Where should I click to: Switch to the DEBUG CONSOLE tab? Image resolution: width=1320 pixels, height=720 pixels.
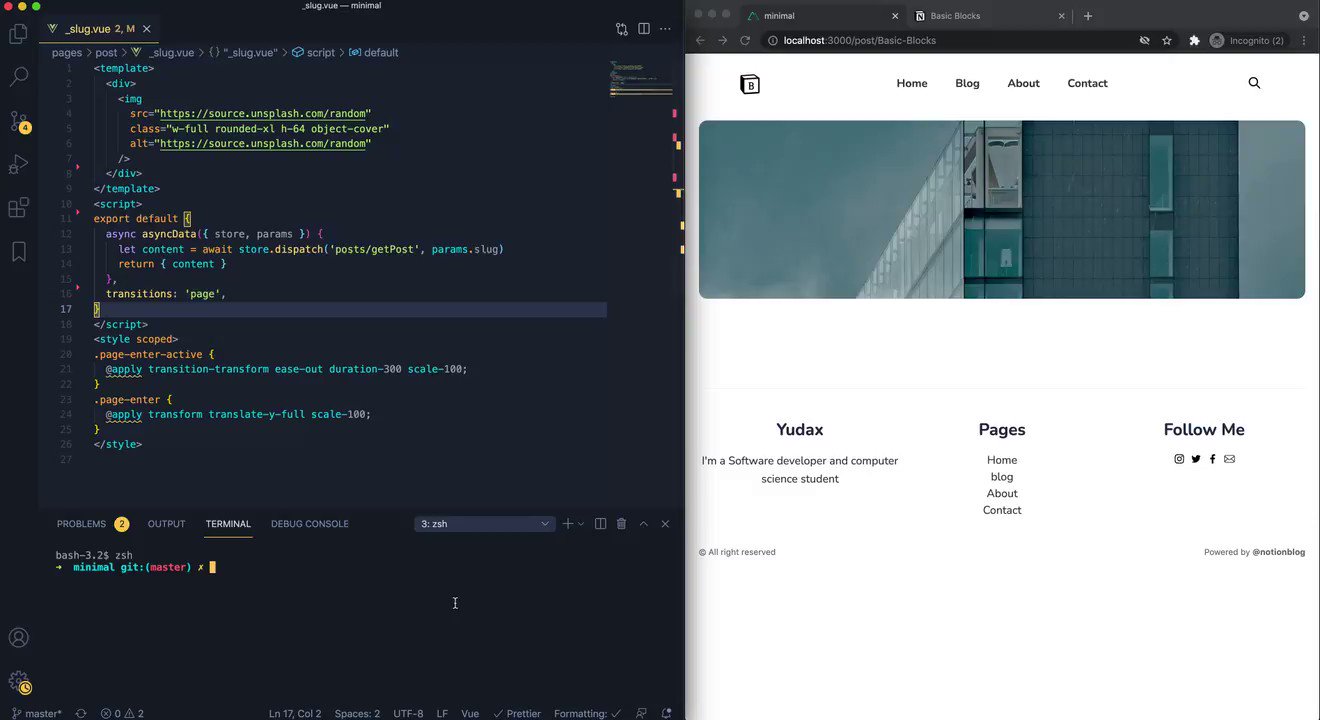click(x=310, y=523)
